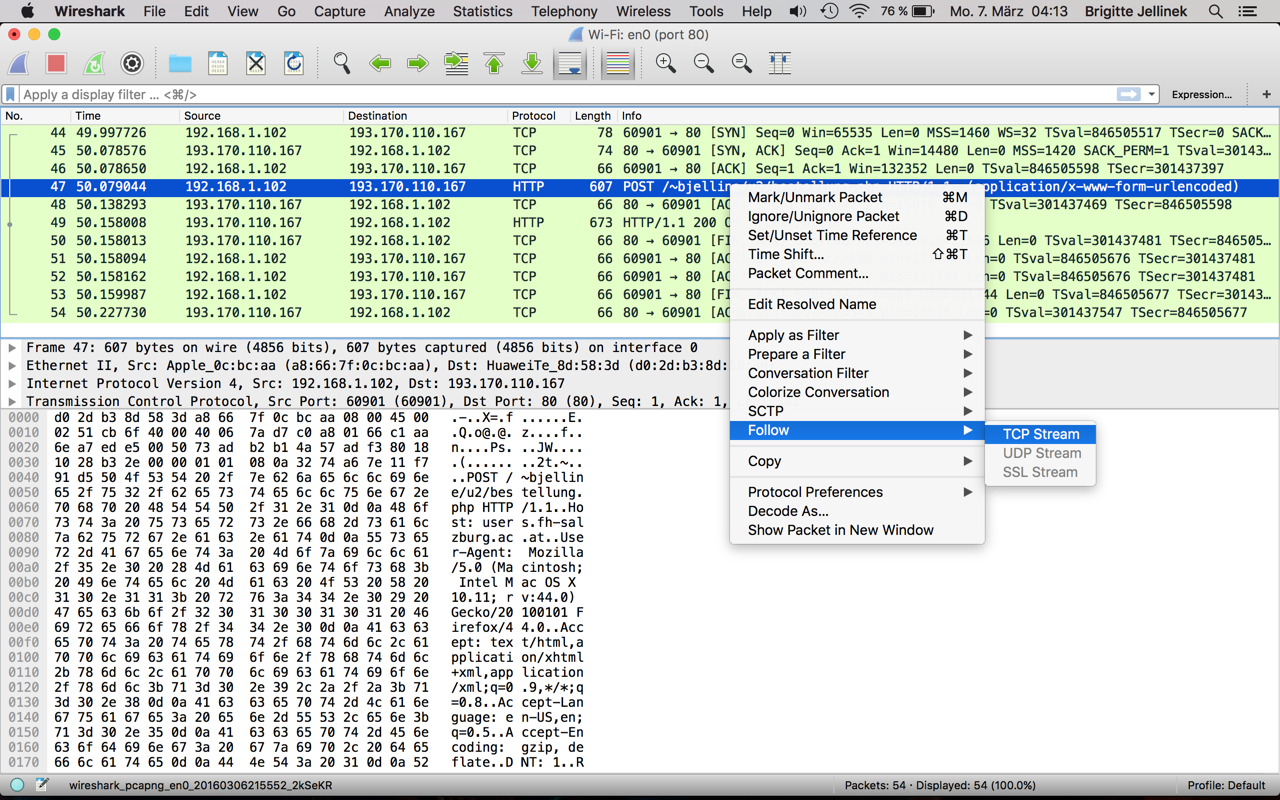Save this capture file
Screen dimensions: 1280x800
pyautogui.click(x=218, y=63)
